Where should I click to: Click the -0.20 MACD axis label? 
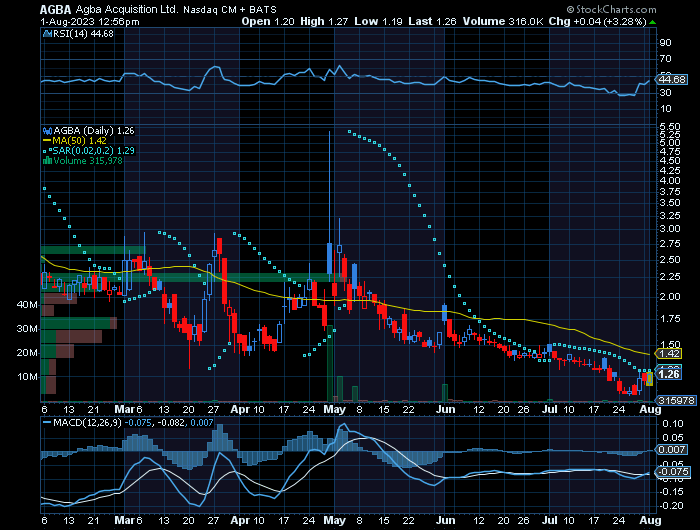point(671,505)
